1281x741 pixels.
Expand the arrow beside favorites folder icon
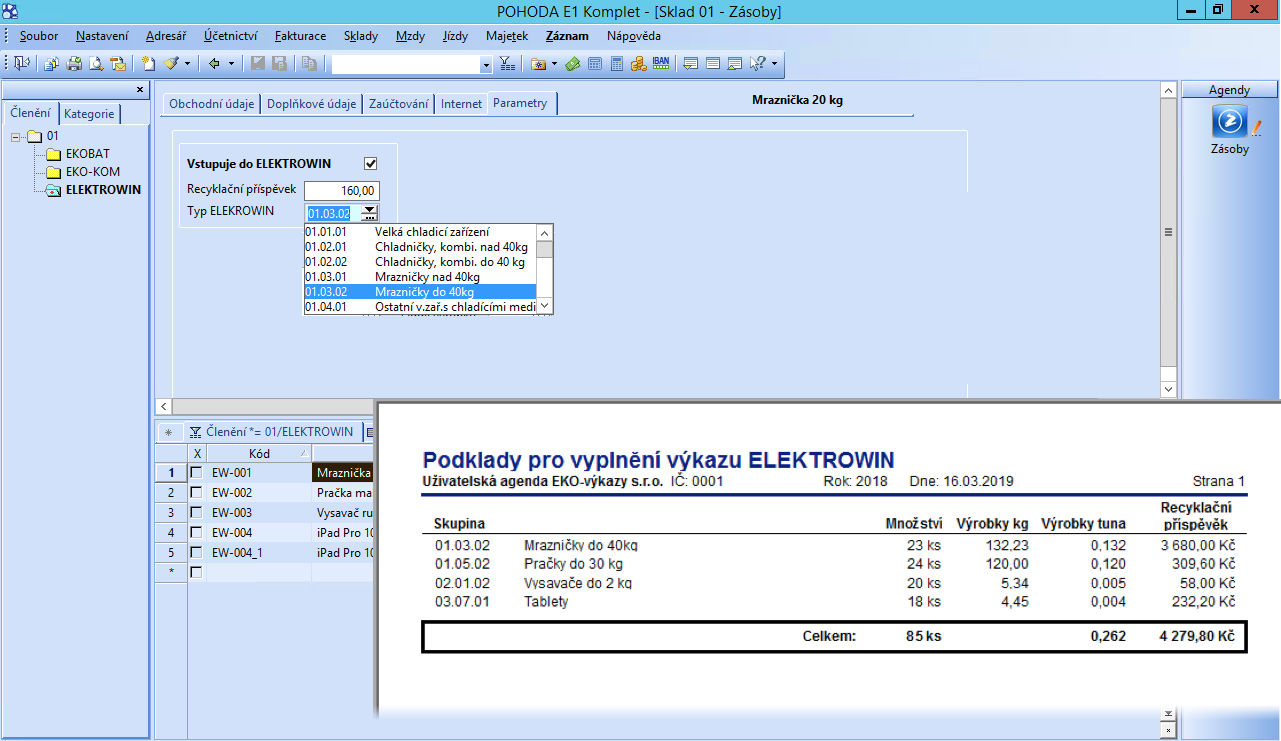(554, 63)
